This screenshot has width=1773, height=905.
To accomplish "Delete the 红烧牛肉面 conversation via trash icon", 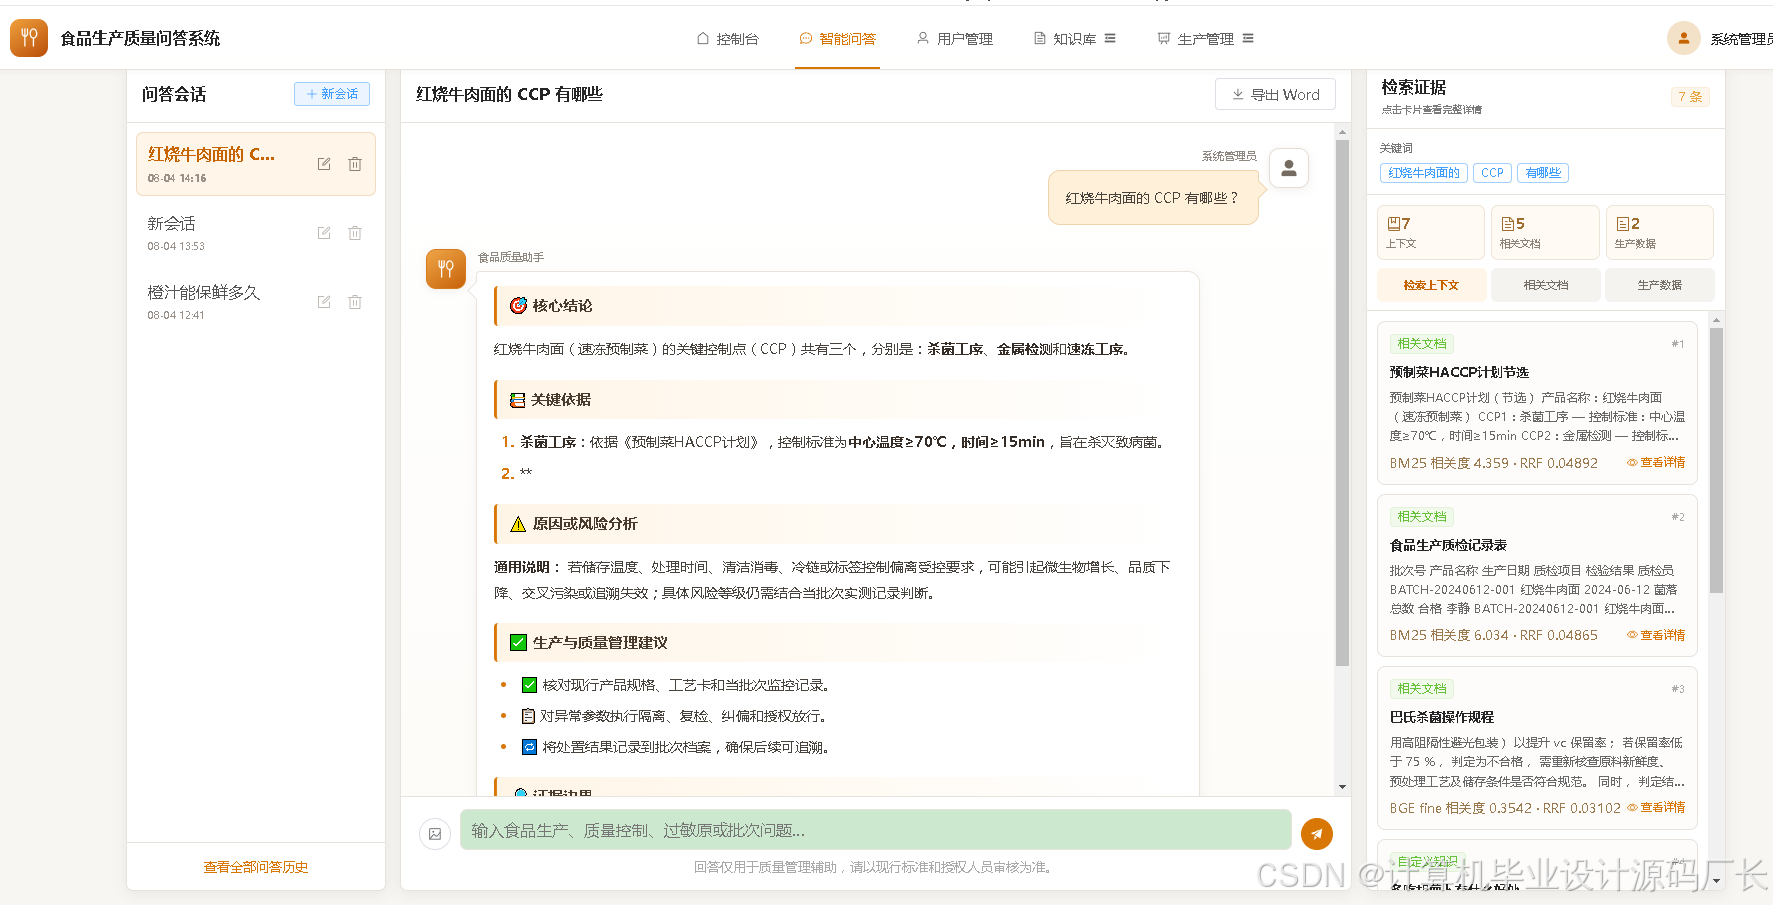I will [x=355, y=164].
